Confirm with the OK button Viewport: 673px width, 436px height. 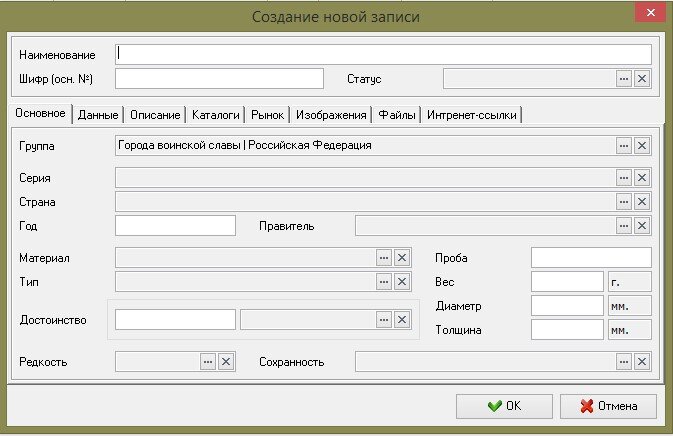click(x=504, y=406)
